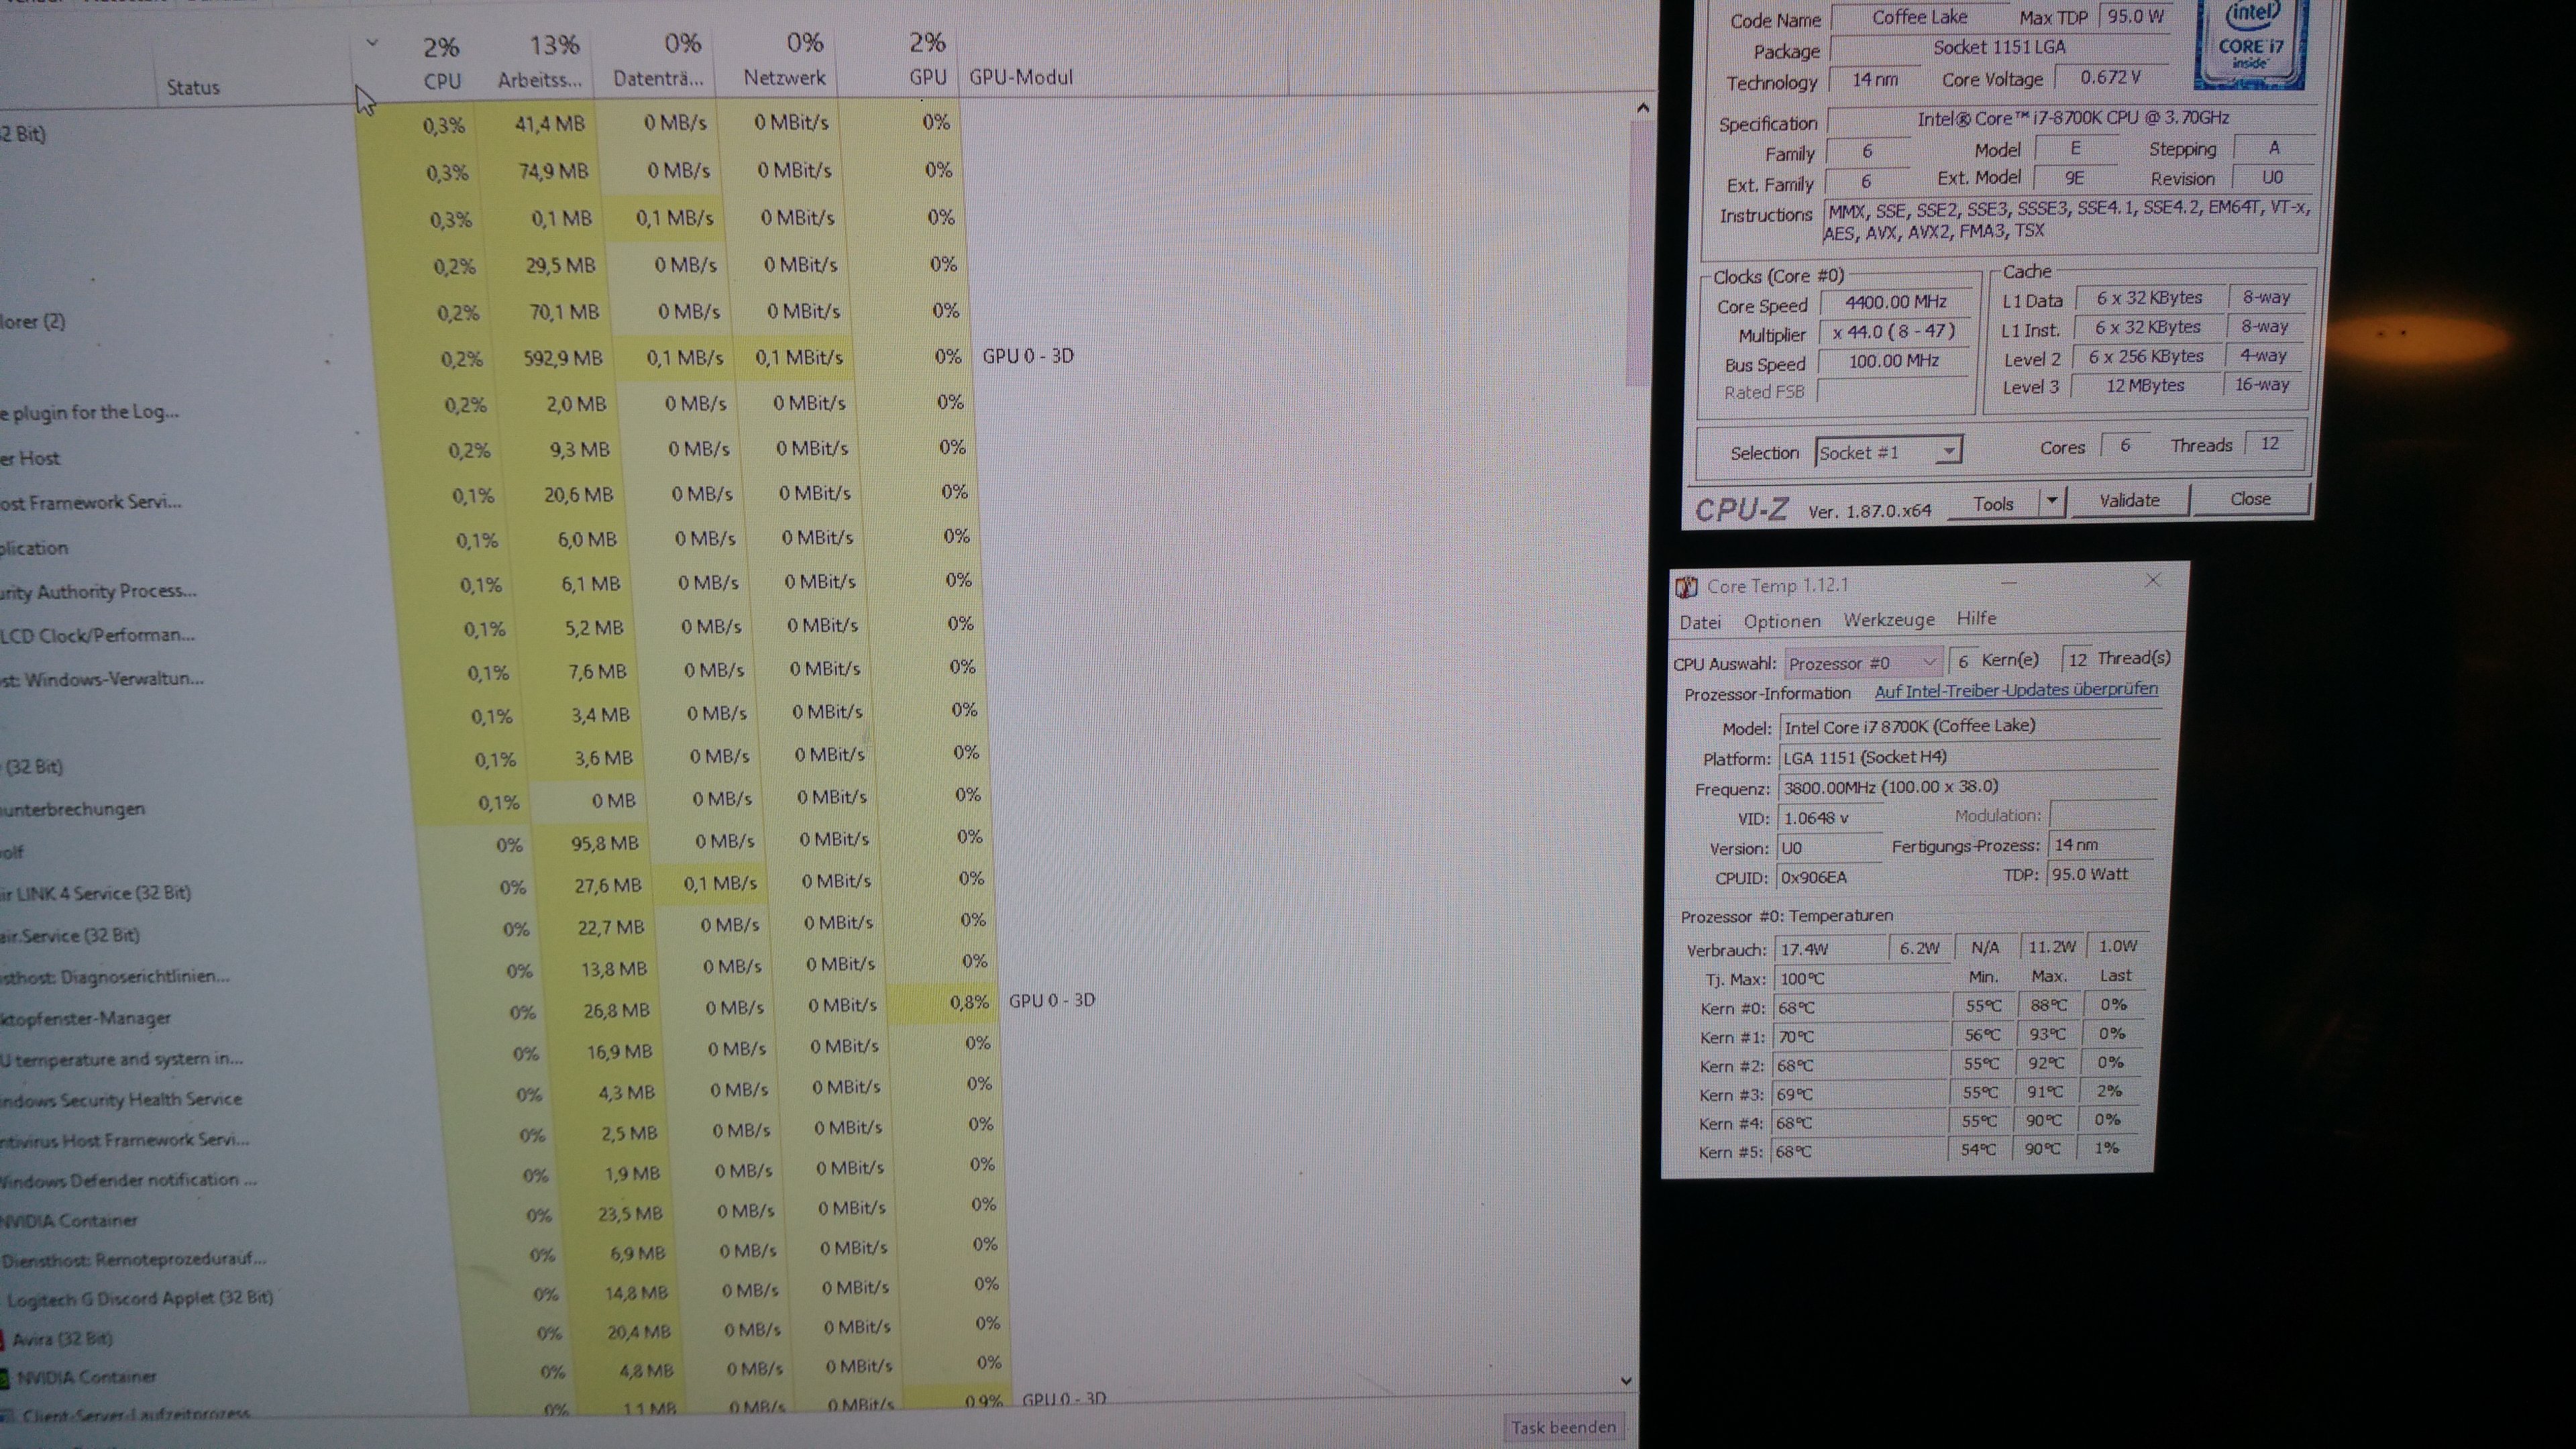Open the Datei menu in Core Temp
The height and width of the screenshot is (1449, 2576).
coord(1700,622)
